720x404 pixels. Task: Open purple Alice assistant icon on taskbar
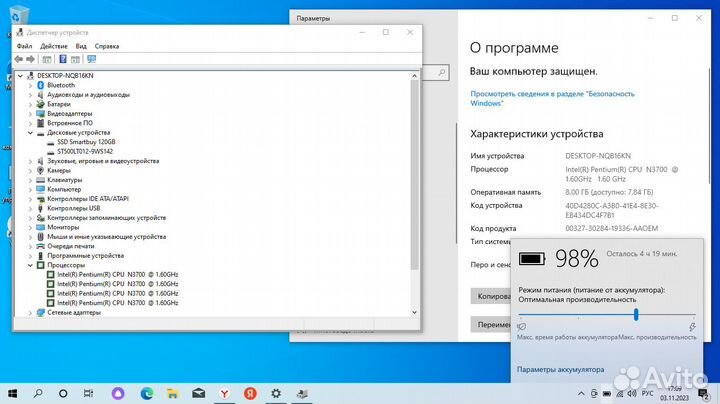[x=118, y=393]
